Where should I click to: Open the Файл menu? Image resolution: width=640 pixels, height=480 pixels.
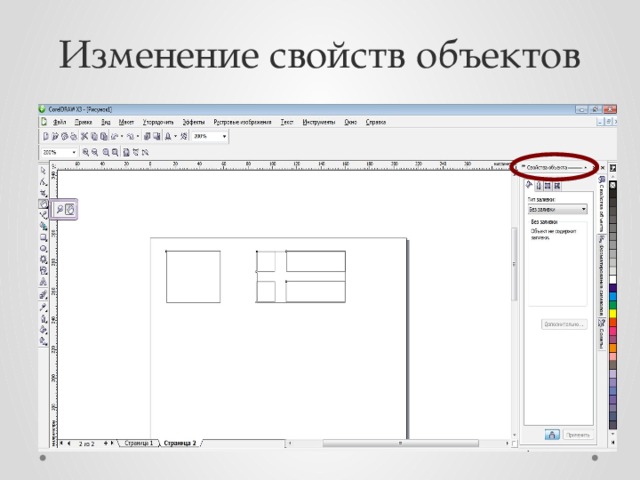(x=60, y=122)
